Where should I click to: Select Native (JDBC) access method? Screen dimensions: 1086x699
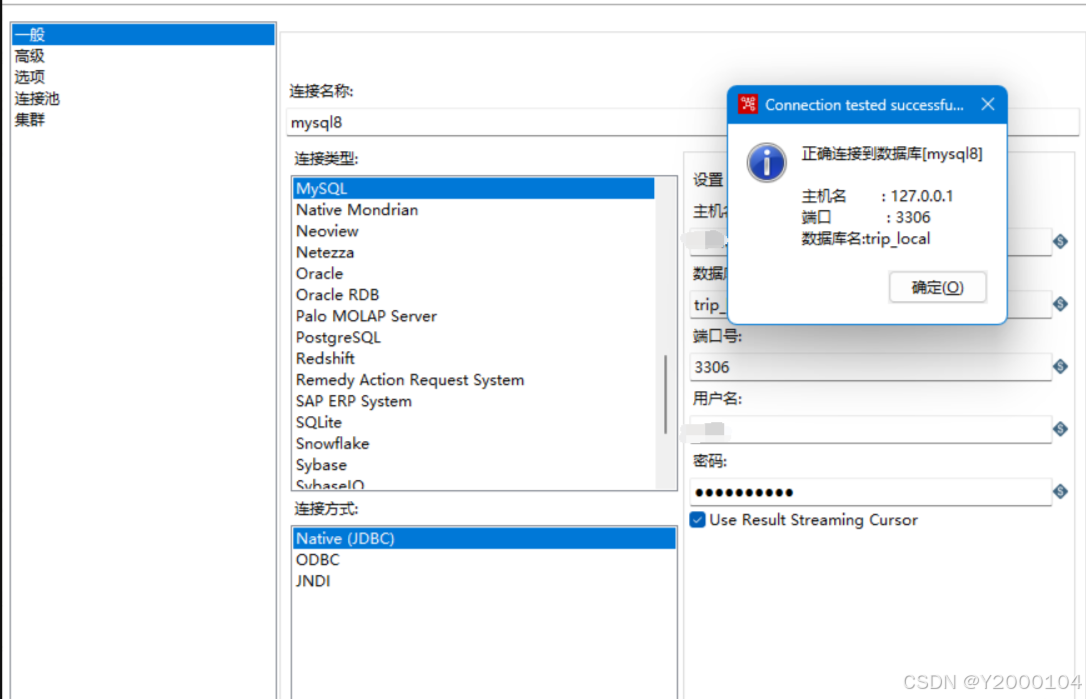click(484, 538)
